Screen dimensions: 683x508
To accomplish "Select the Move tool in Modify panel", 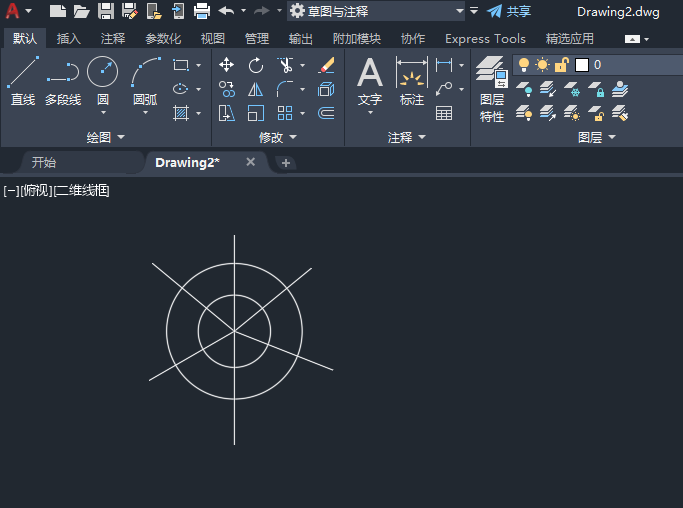I will (227, 65).
